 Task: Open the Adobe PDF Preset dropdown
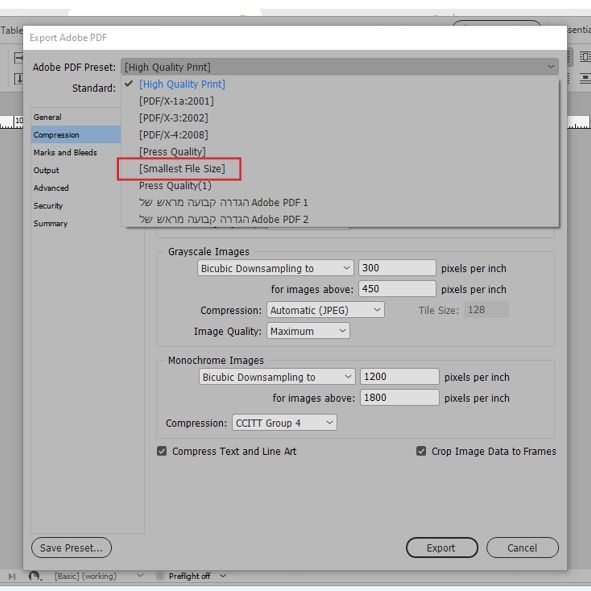[340, 67]
